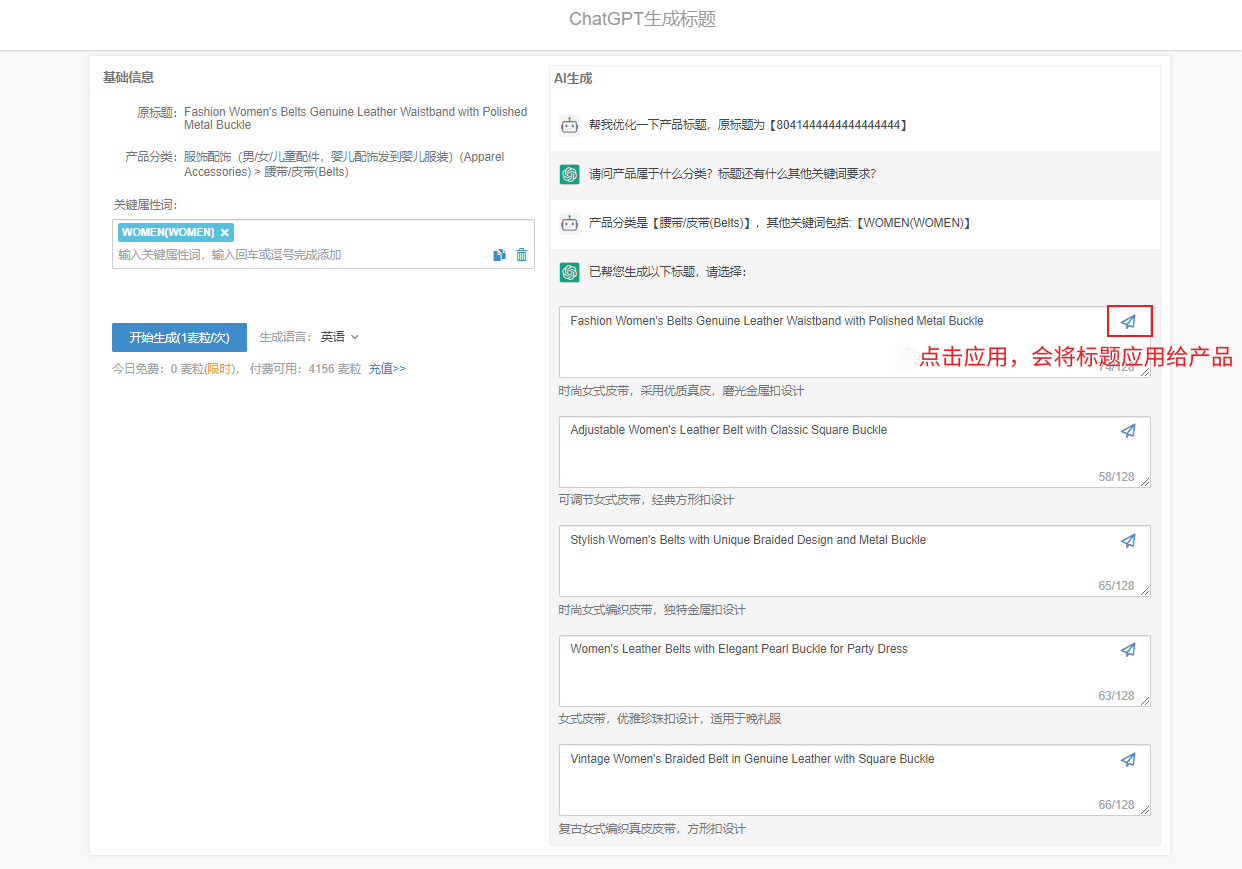Screen dimensions: 1242x869
Task: Apply the Adjustable Women's Leather Belt title
Action: point(1128,430)
